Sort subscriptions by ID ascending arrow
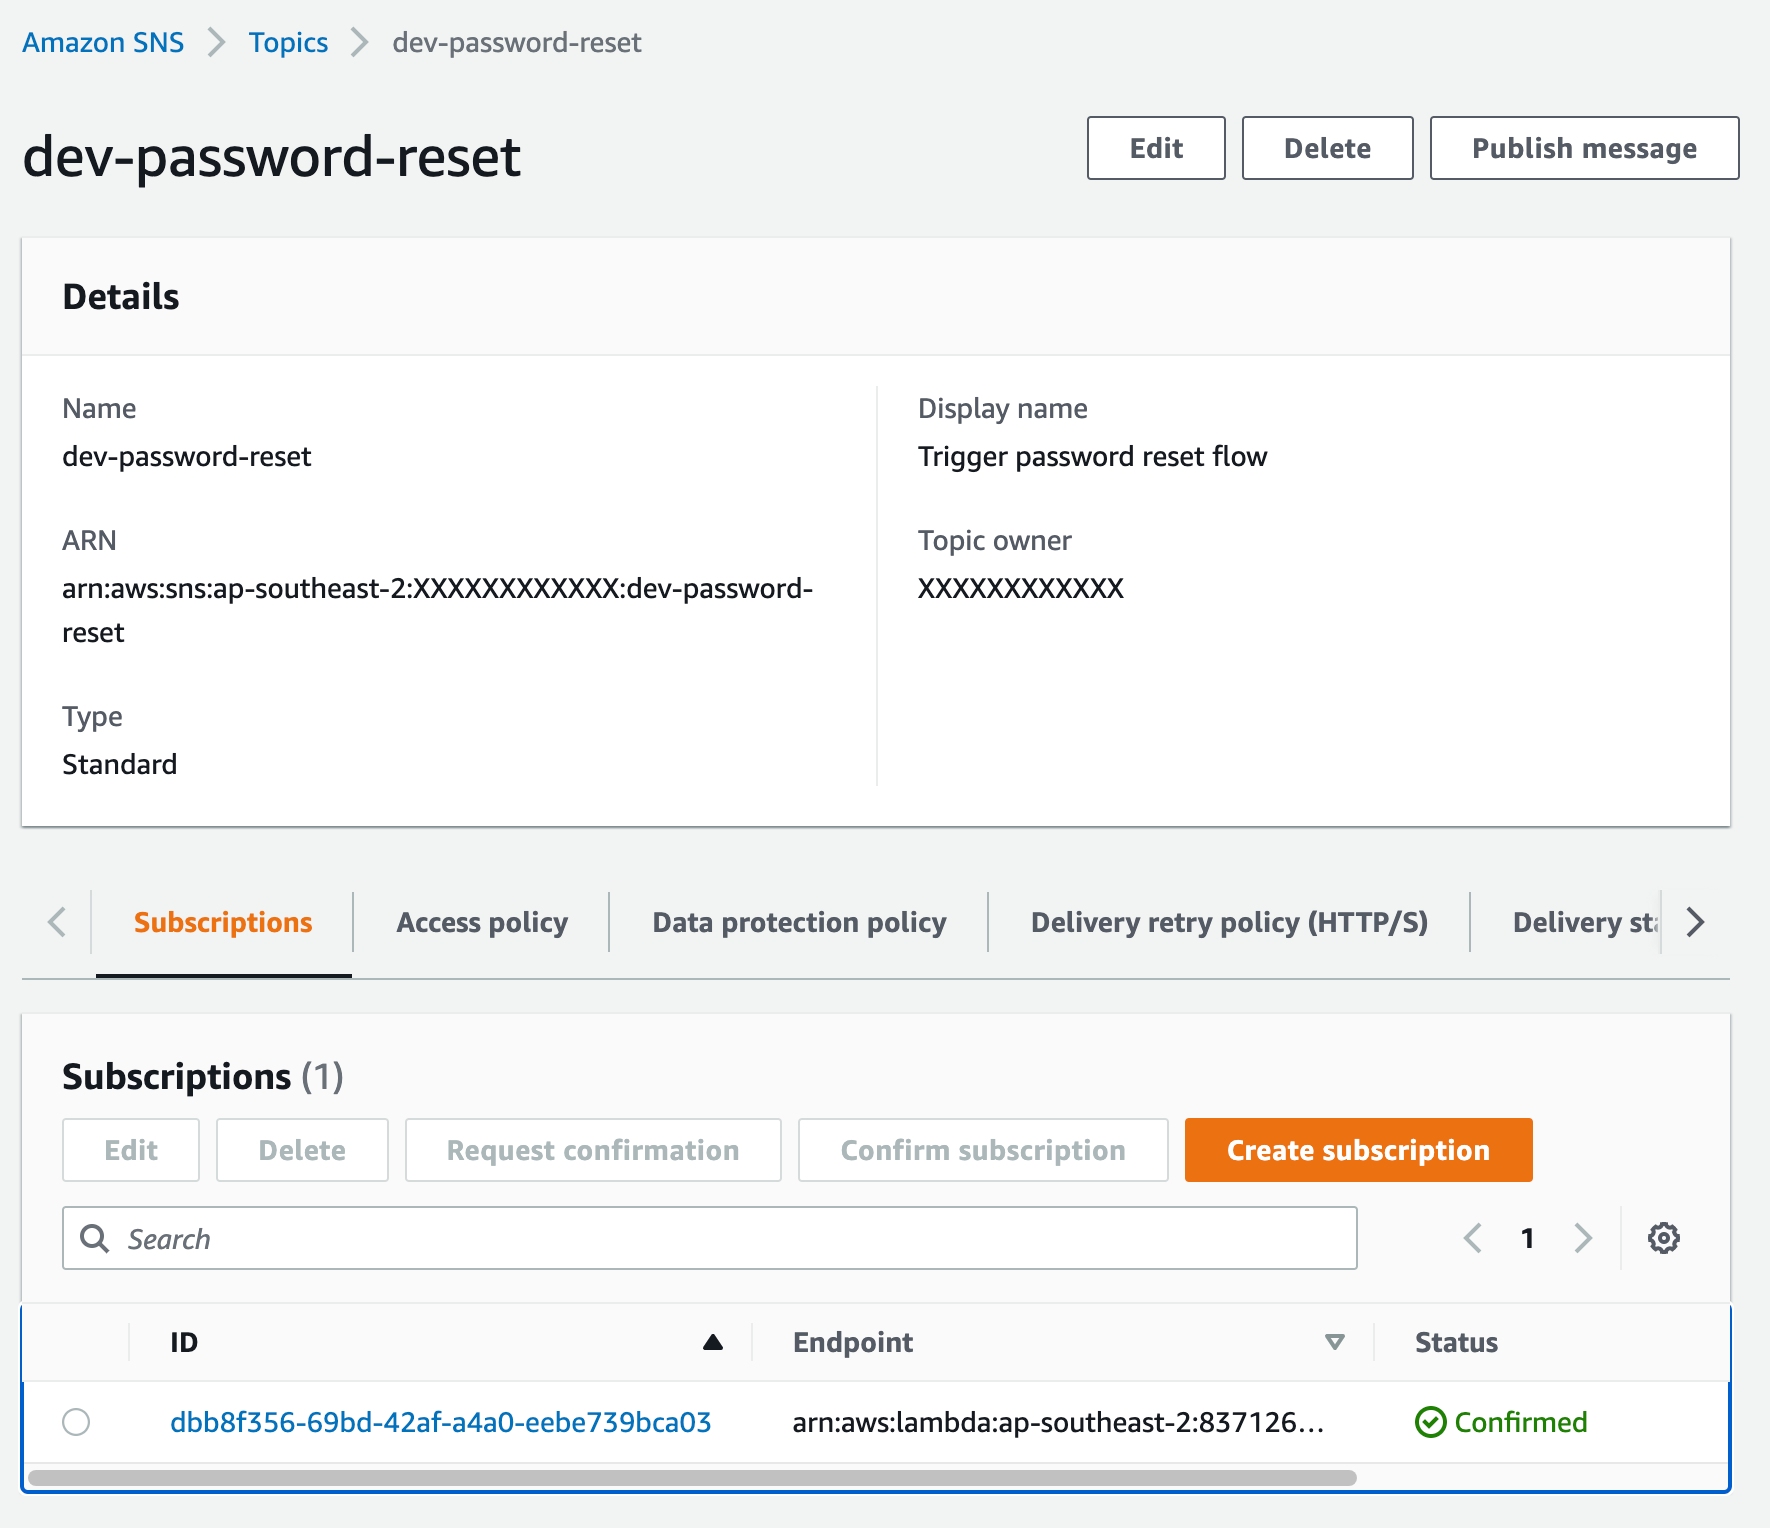 pos(712,1342)
